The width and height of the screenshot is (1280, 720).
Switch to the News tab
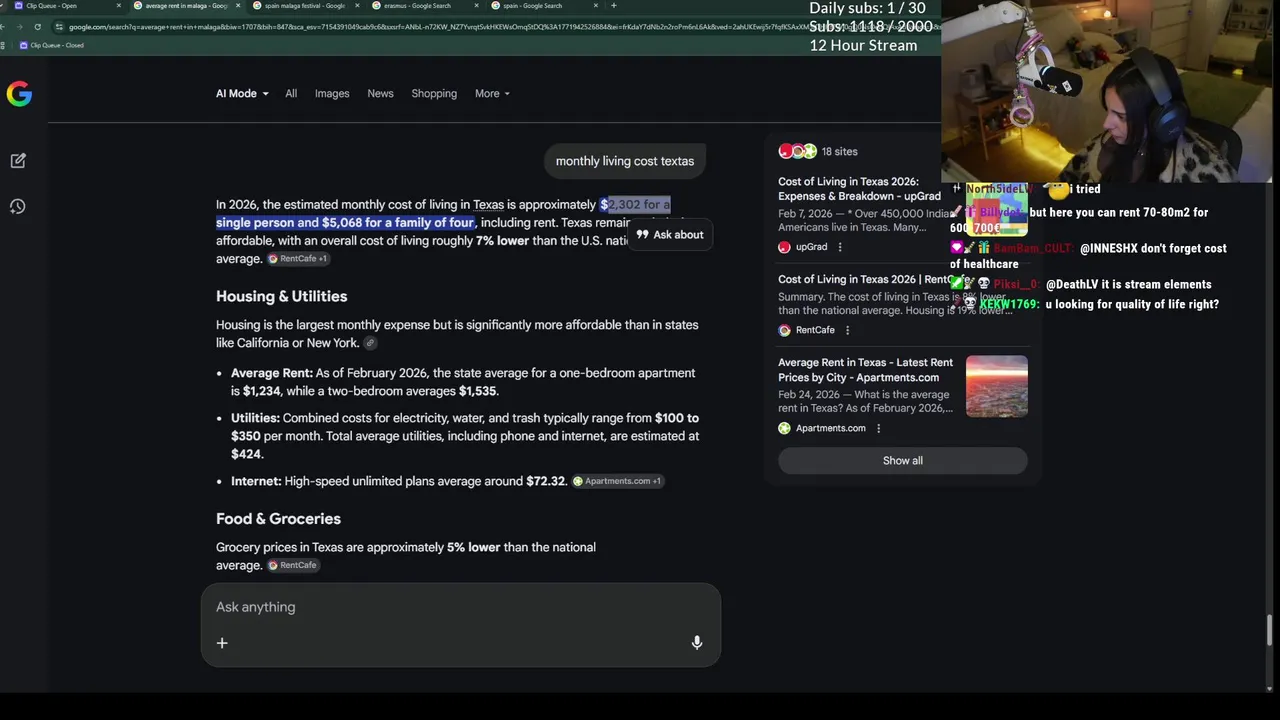click(380, 94)
